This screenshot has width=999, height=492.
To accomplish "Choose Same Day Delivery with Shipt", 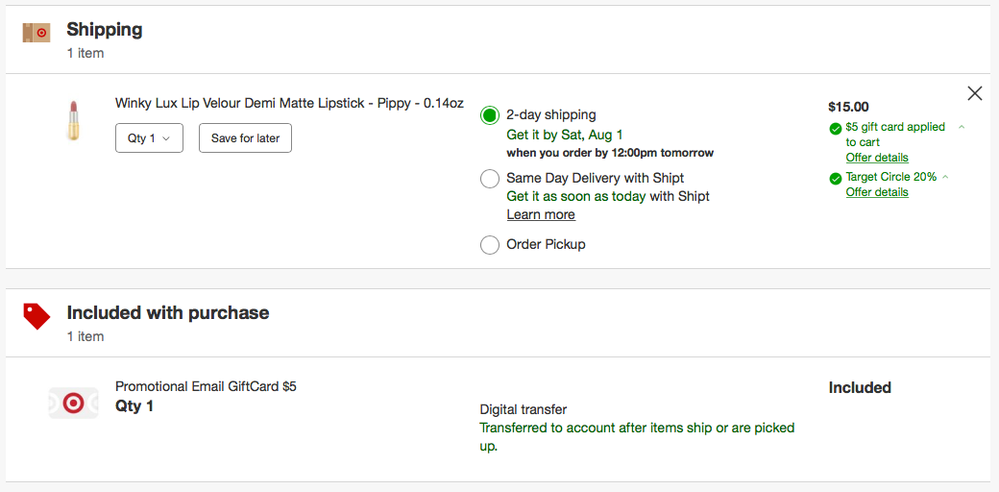I will (x=489, y=179).
